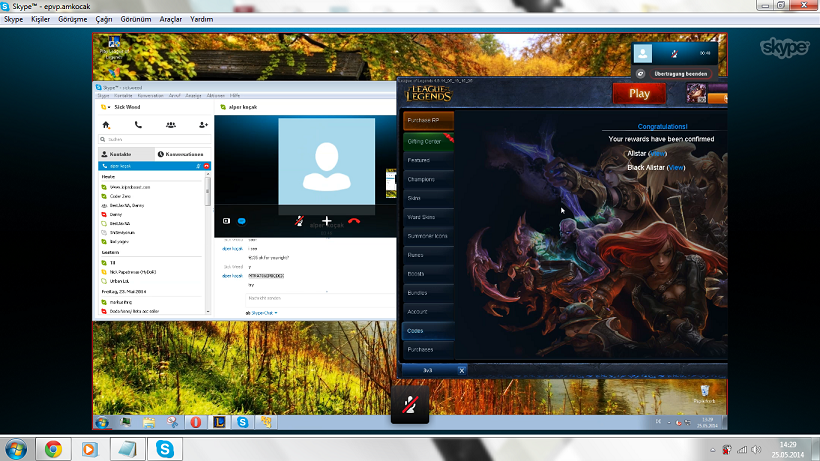End call icon on the alper koçak row
This screenshot has height=461, width=820.
[207, 166]
